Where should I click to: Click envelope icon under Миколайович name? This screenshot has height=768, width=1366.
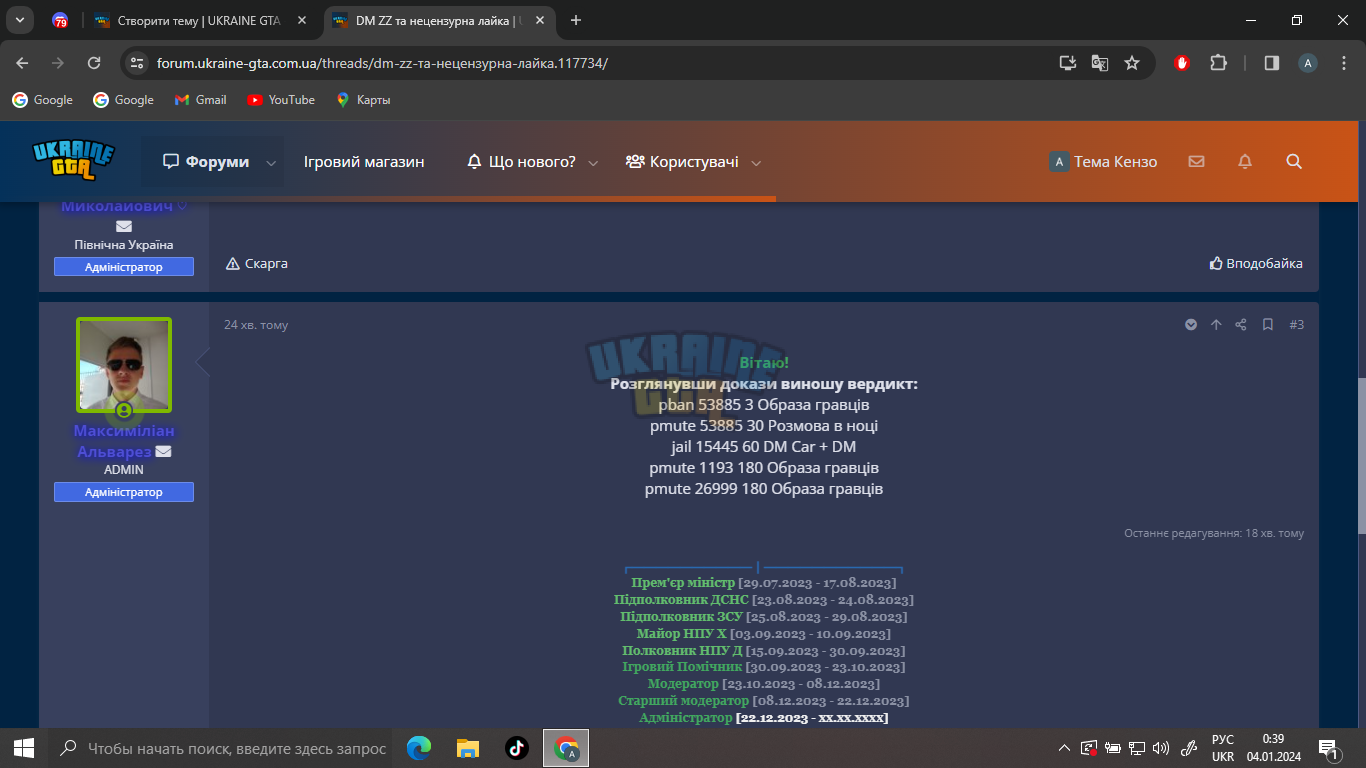(124, 226)
